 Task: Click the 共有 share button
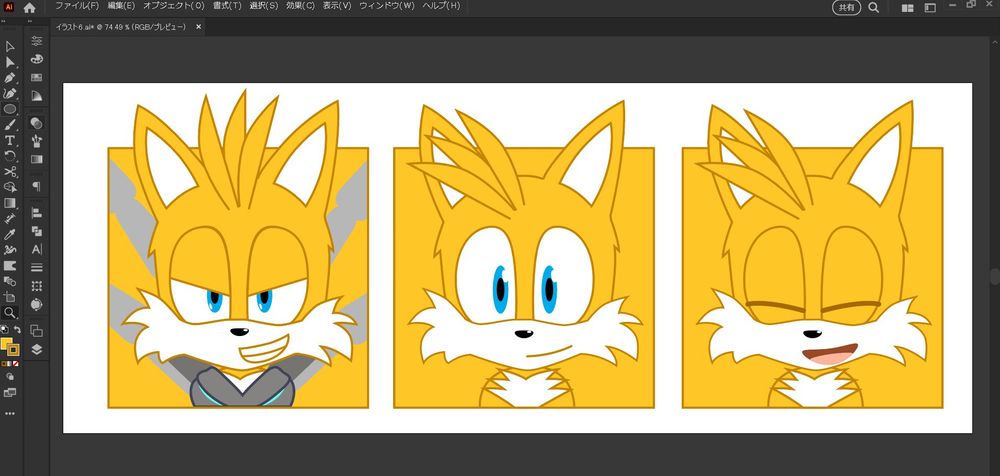click(846, 7)
